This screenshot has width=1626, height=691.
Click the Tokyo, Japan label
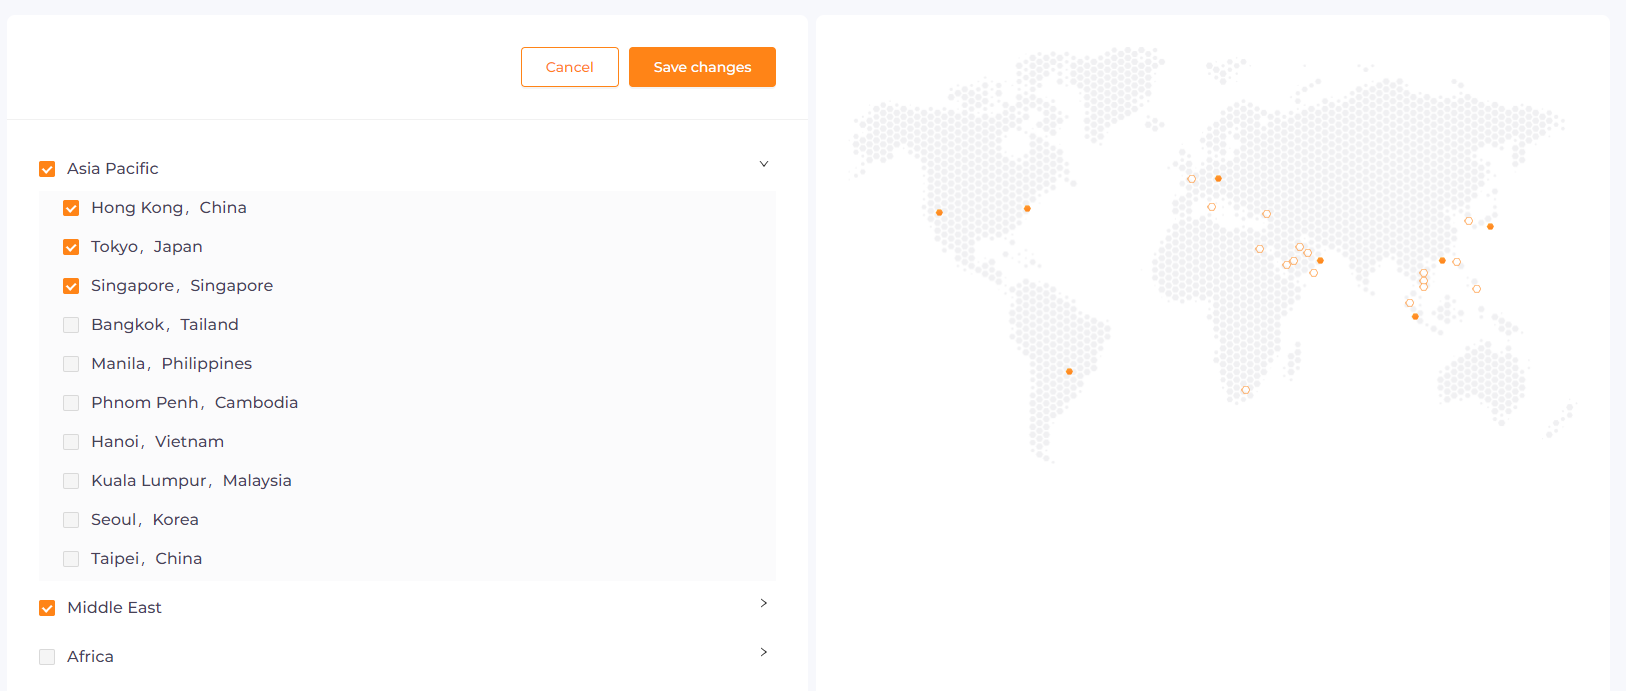[x=147, y=246]
